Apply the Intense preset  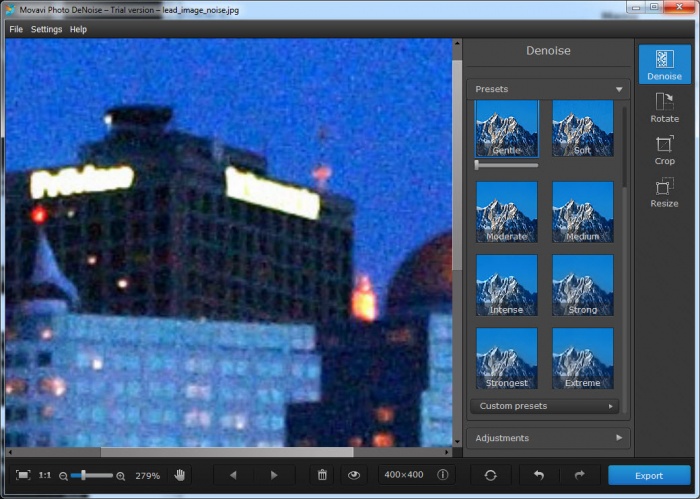coord(507,285)
